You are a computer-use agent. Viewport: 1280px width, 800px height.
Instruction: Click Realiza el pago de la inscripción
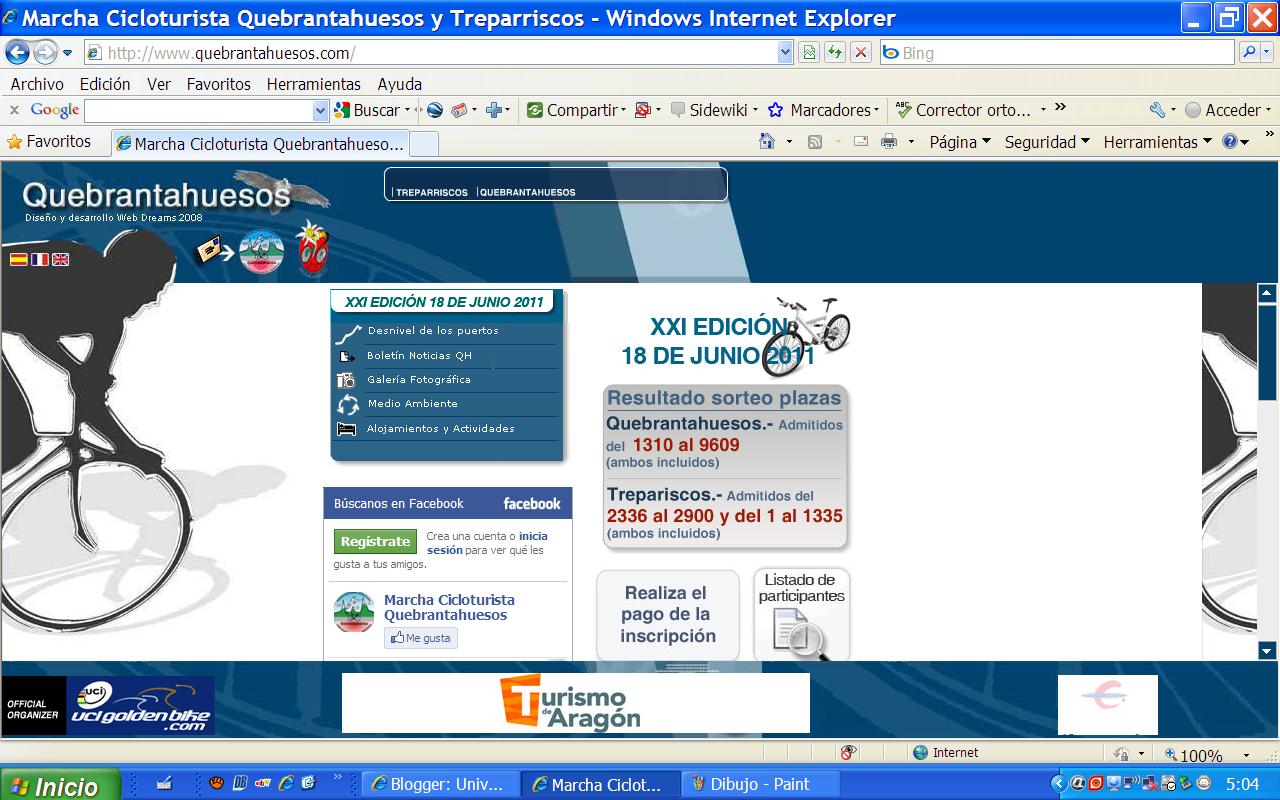click(x=668, y=615)
